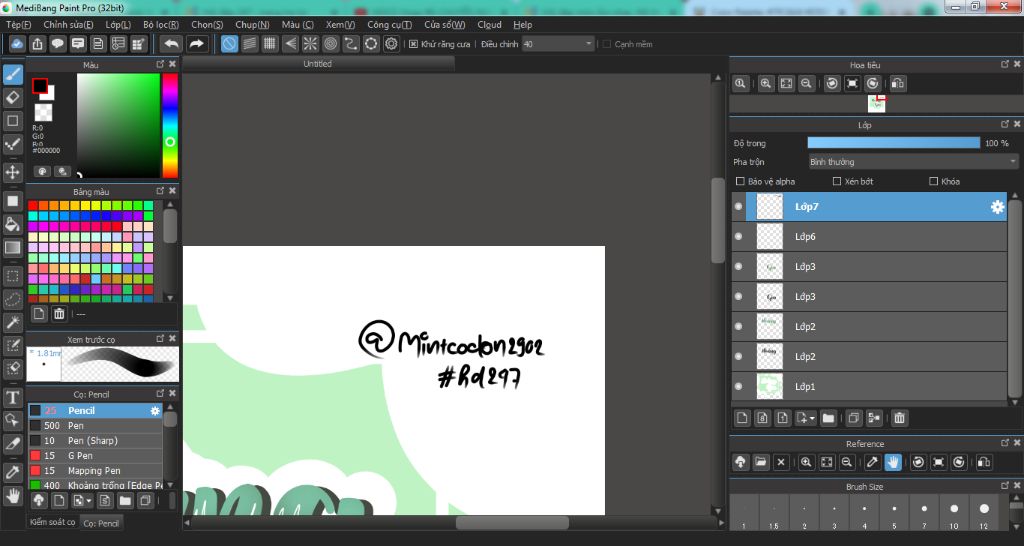Click the Redo arrow
This screenshot has height=546, width=1024.
click(x=196, y=44)
